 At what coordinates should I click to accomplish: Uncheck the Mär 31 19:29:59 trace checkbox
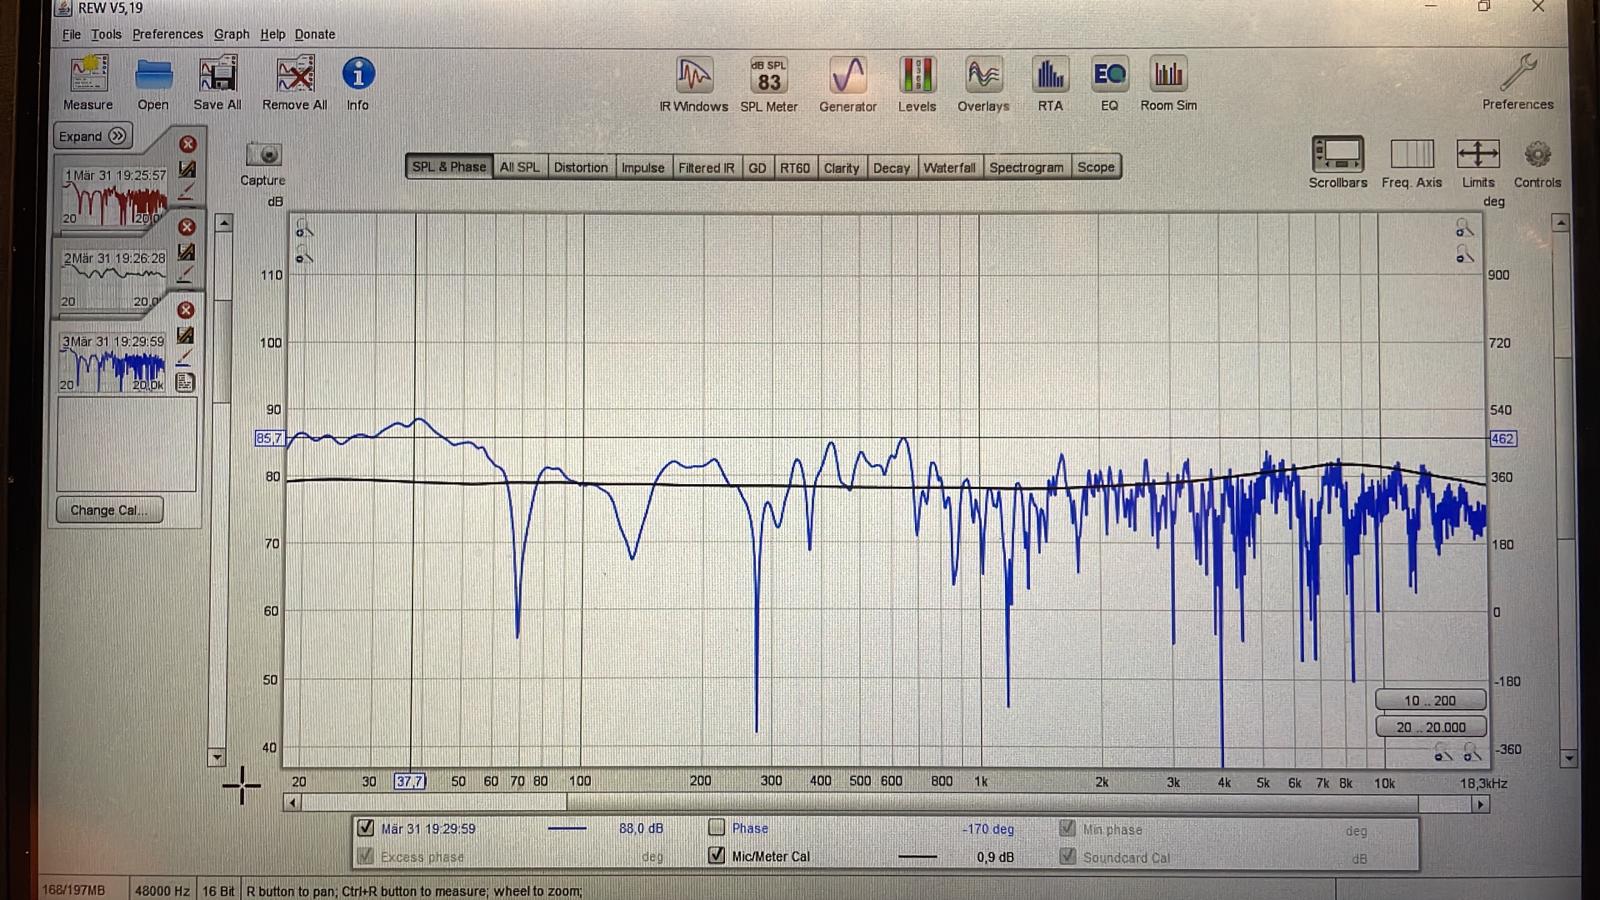tap(366, 828)
